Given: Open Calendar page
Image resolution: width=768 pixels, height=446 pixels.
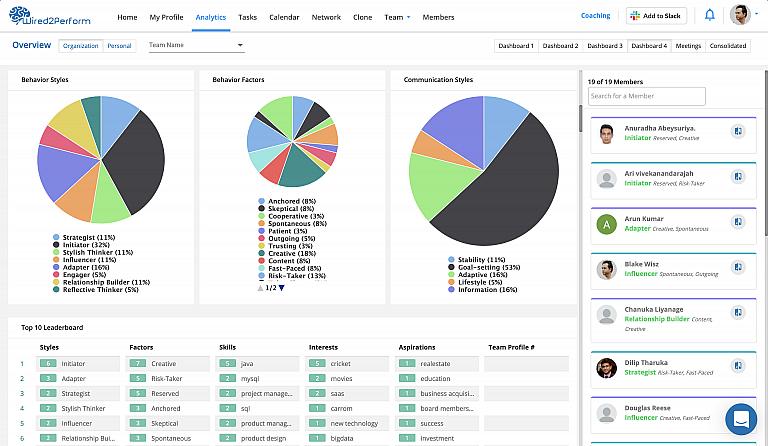Looking at the screenshot, I should coord(284,17).
